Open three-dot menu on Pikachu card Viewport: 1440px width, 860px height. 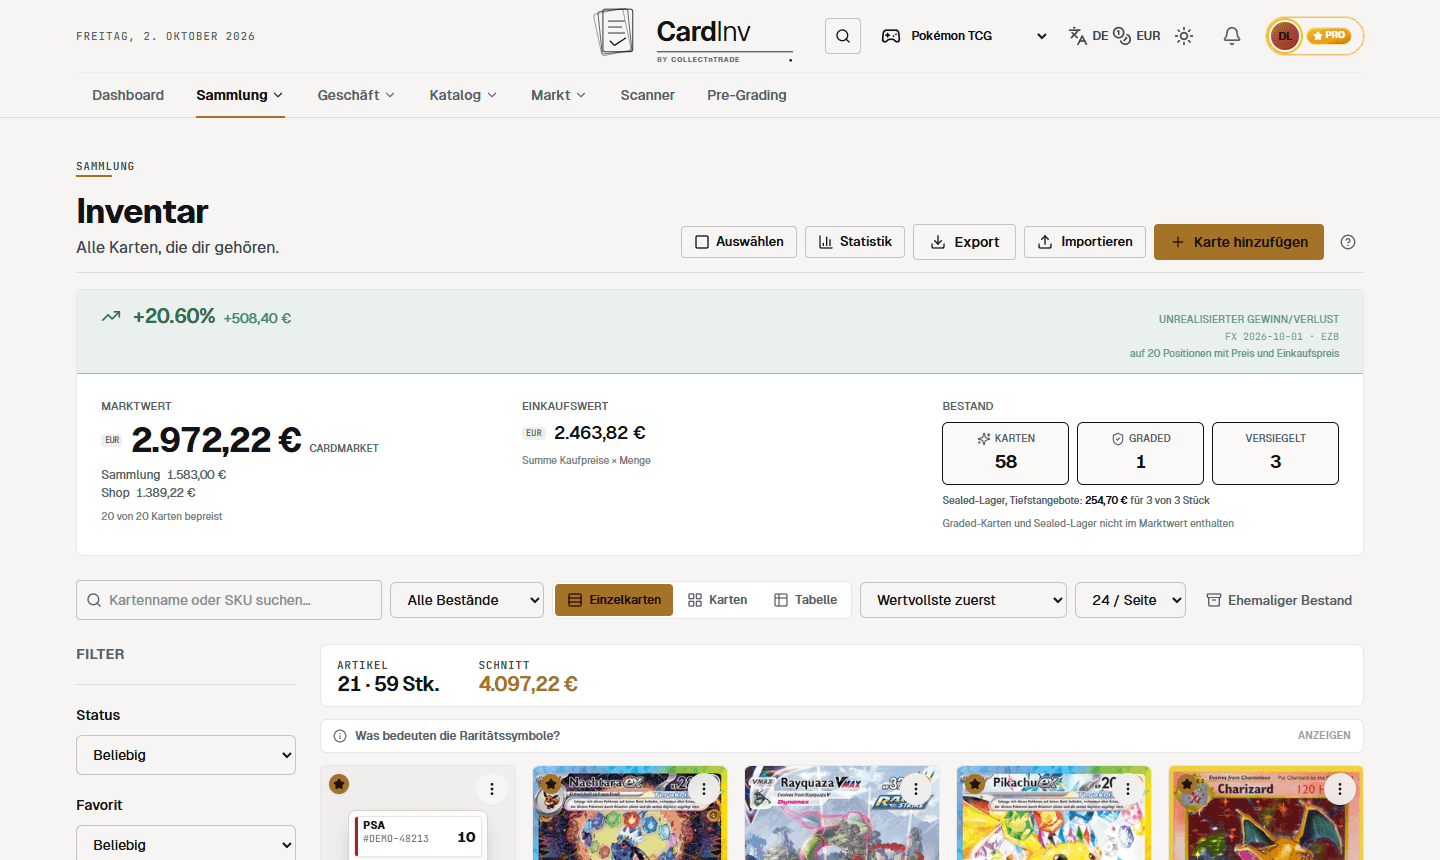point(1128,789)
